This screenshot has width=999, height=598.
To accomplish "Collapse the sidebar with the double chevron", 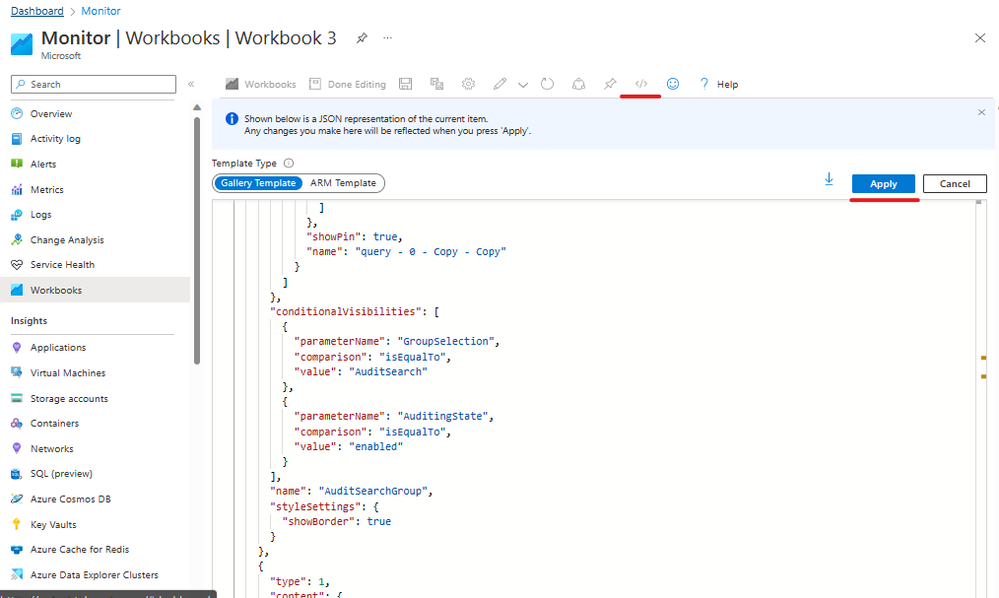I will point(190,84).
